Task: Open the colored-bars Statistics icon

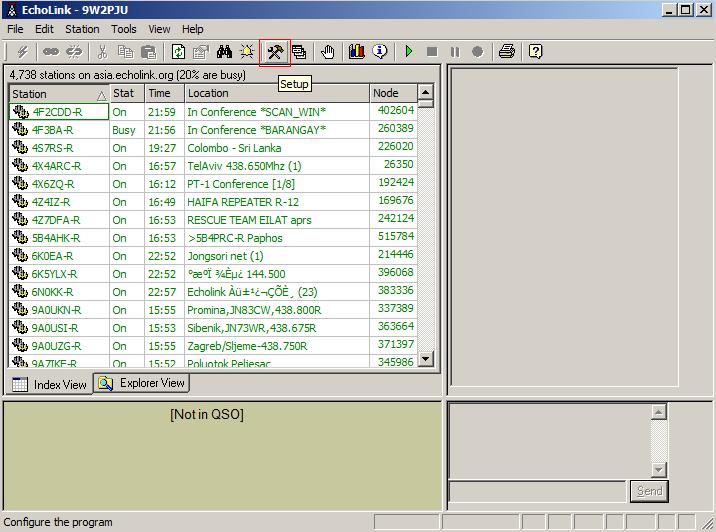Action: 356,52
